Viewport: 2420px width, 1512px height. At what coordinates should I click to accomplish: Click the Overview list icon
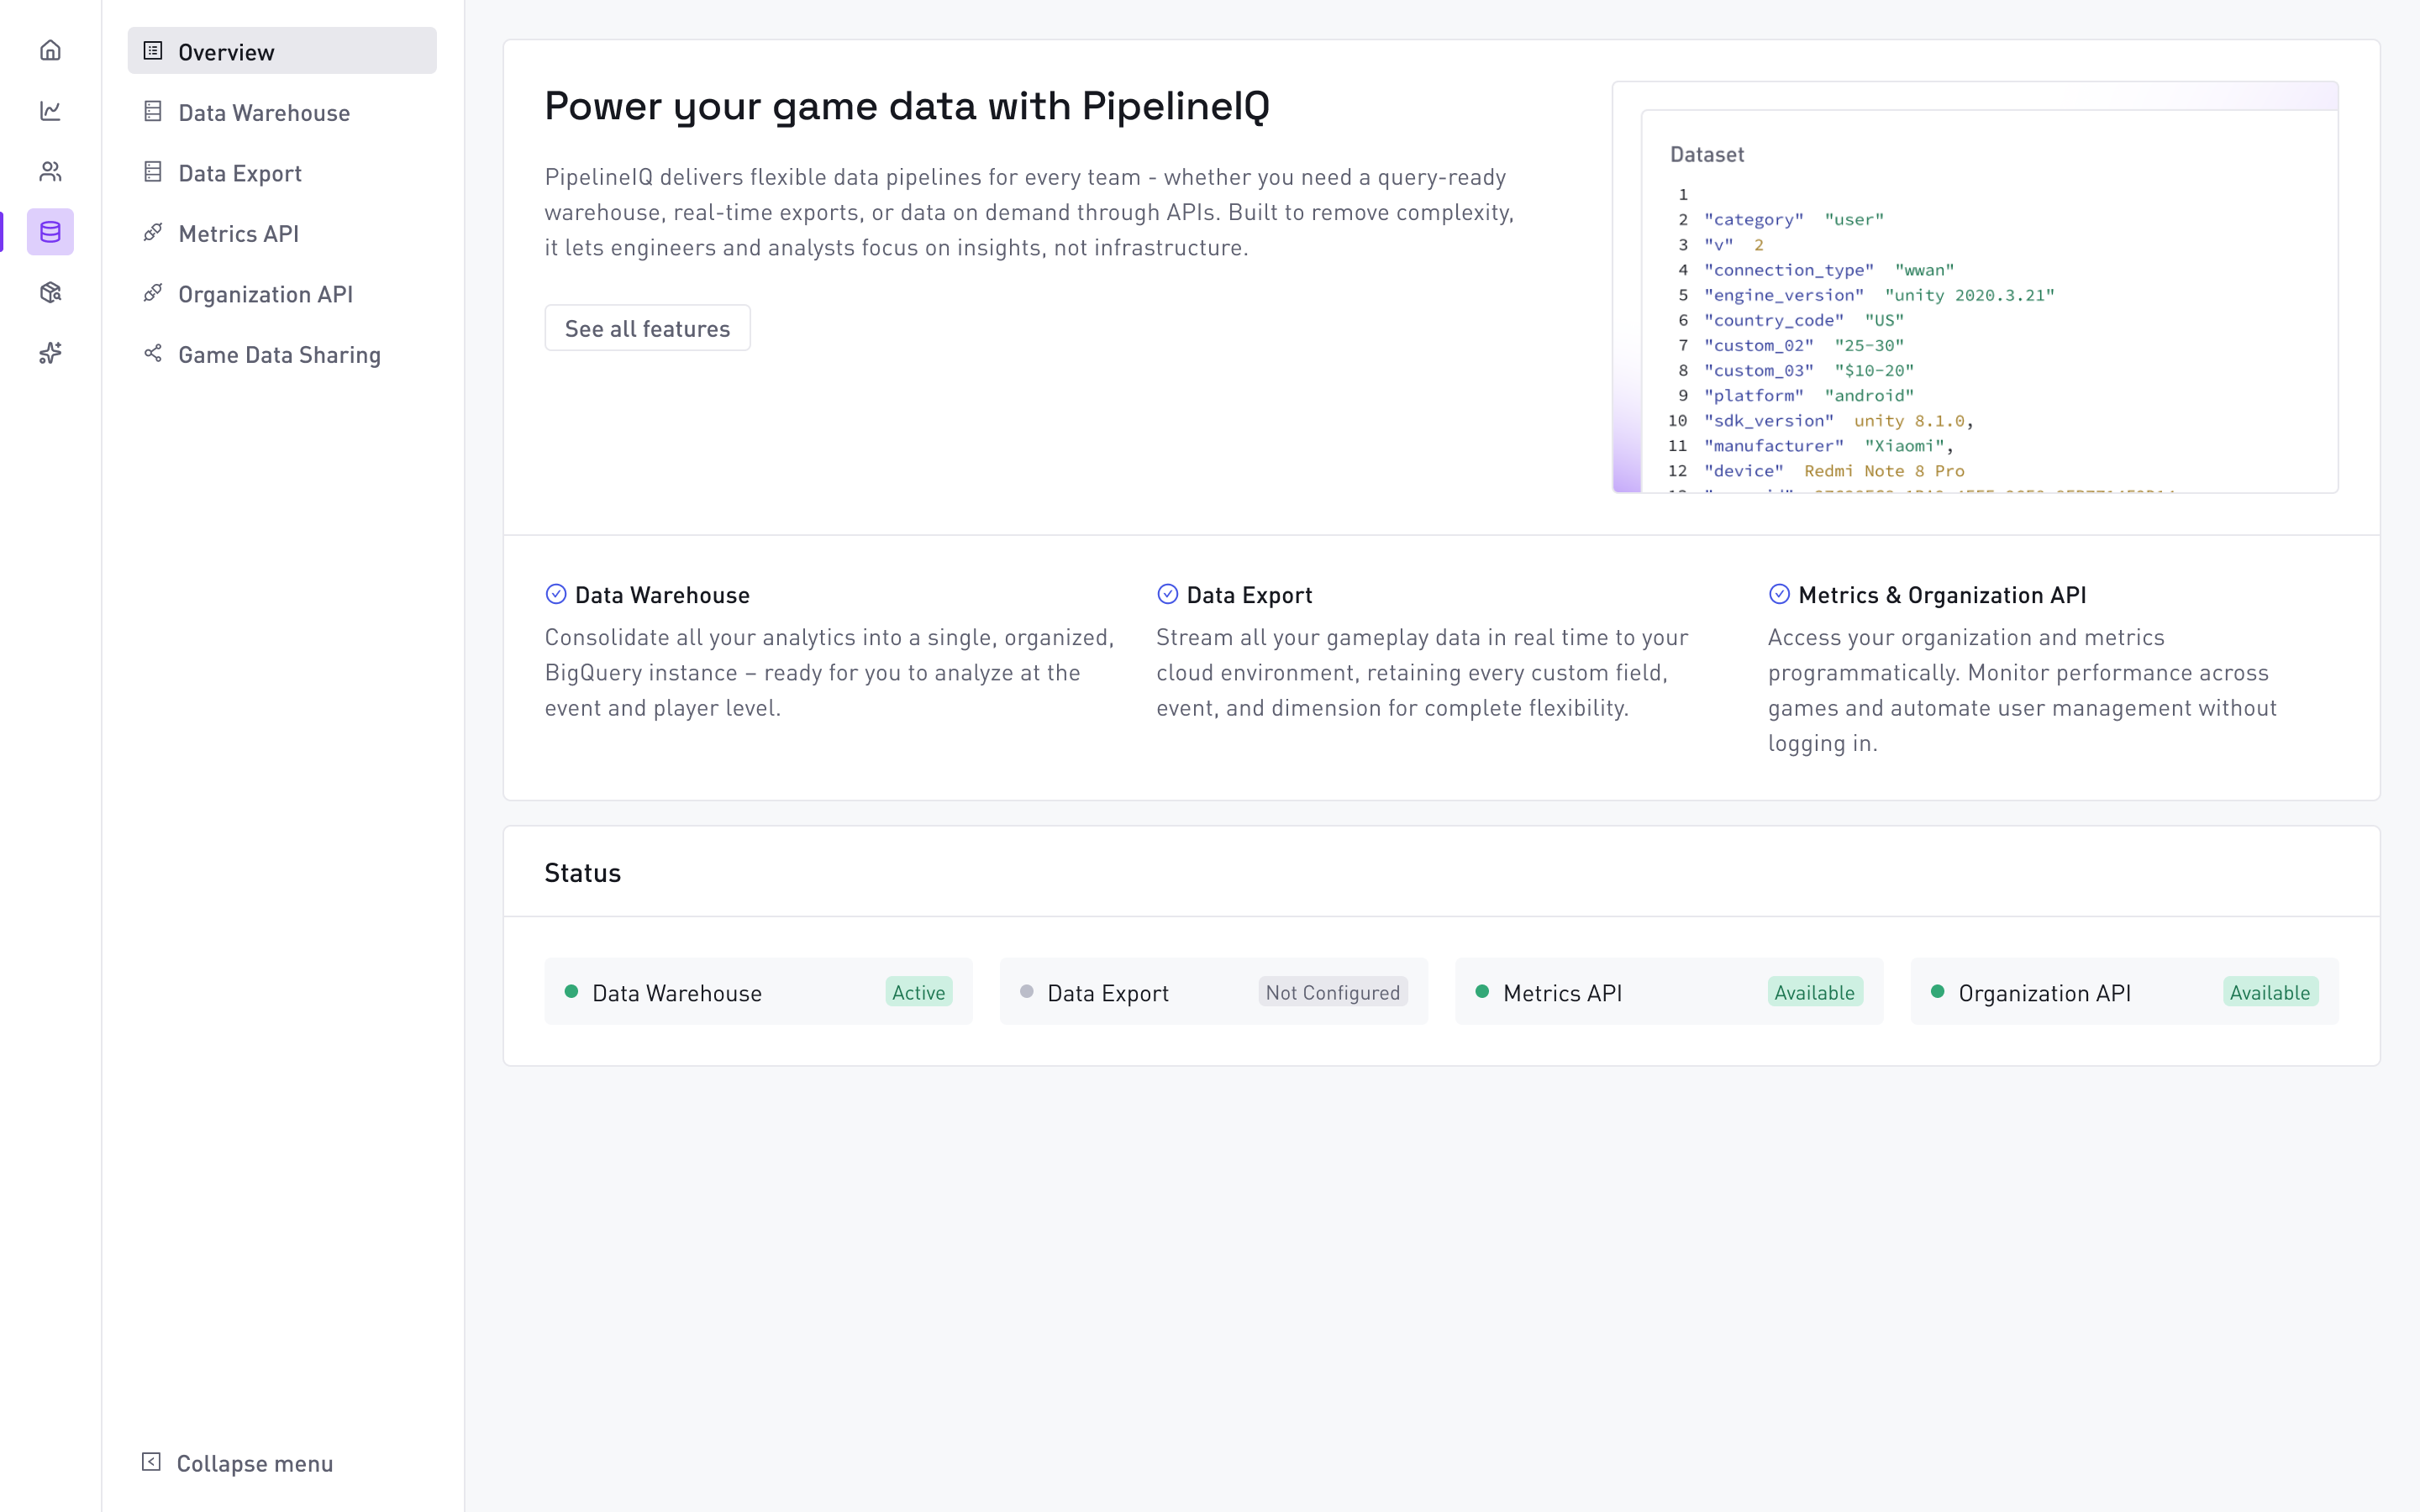click(x=153, y=51)
